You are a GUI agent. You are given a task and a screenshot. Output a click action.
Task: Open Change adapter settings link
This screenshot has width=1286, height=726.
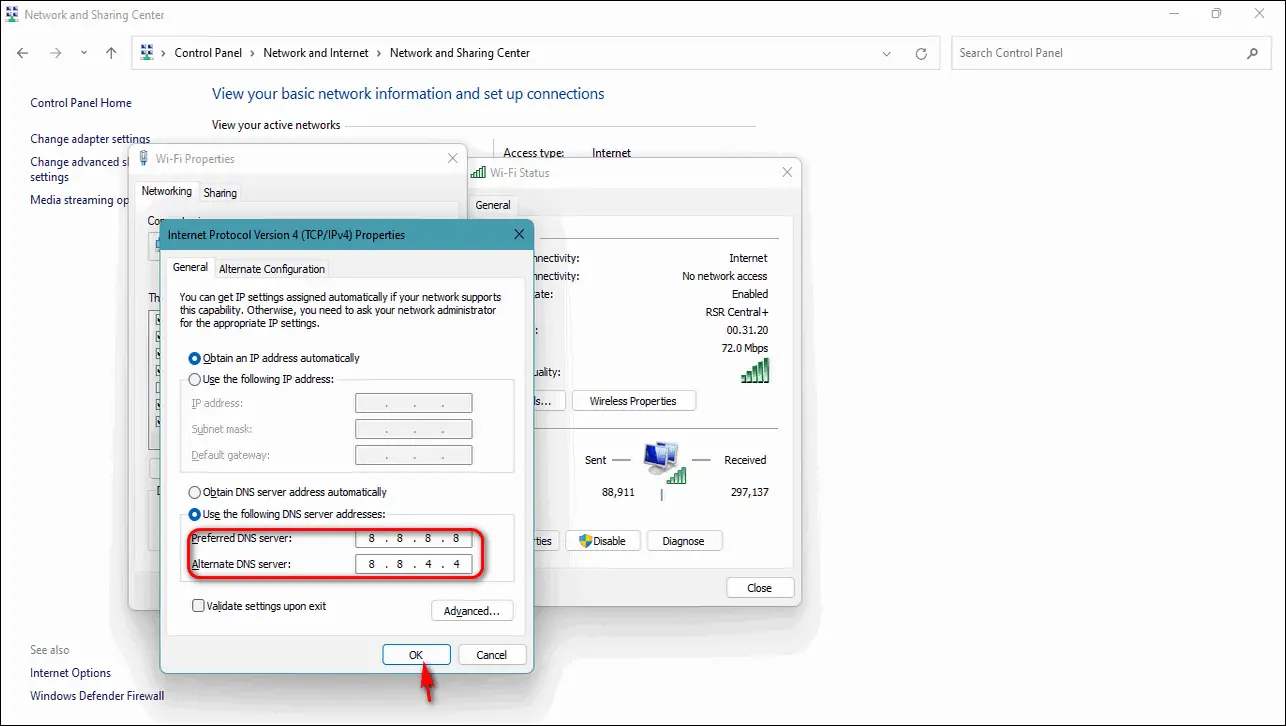[90, 139]
